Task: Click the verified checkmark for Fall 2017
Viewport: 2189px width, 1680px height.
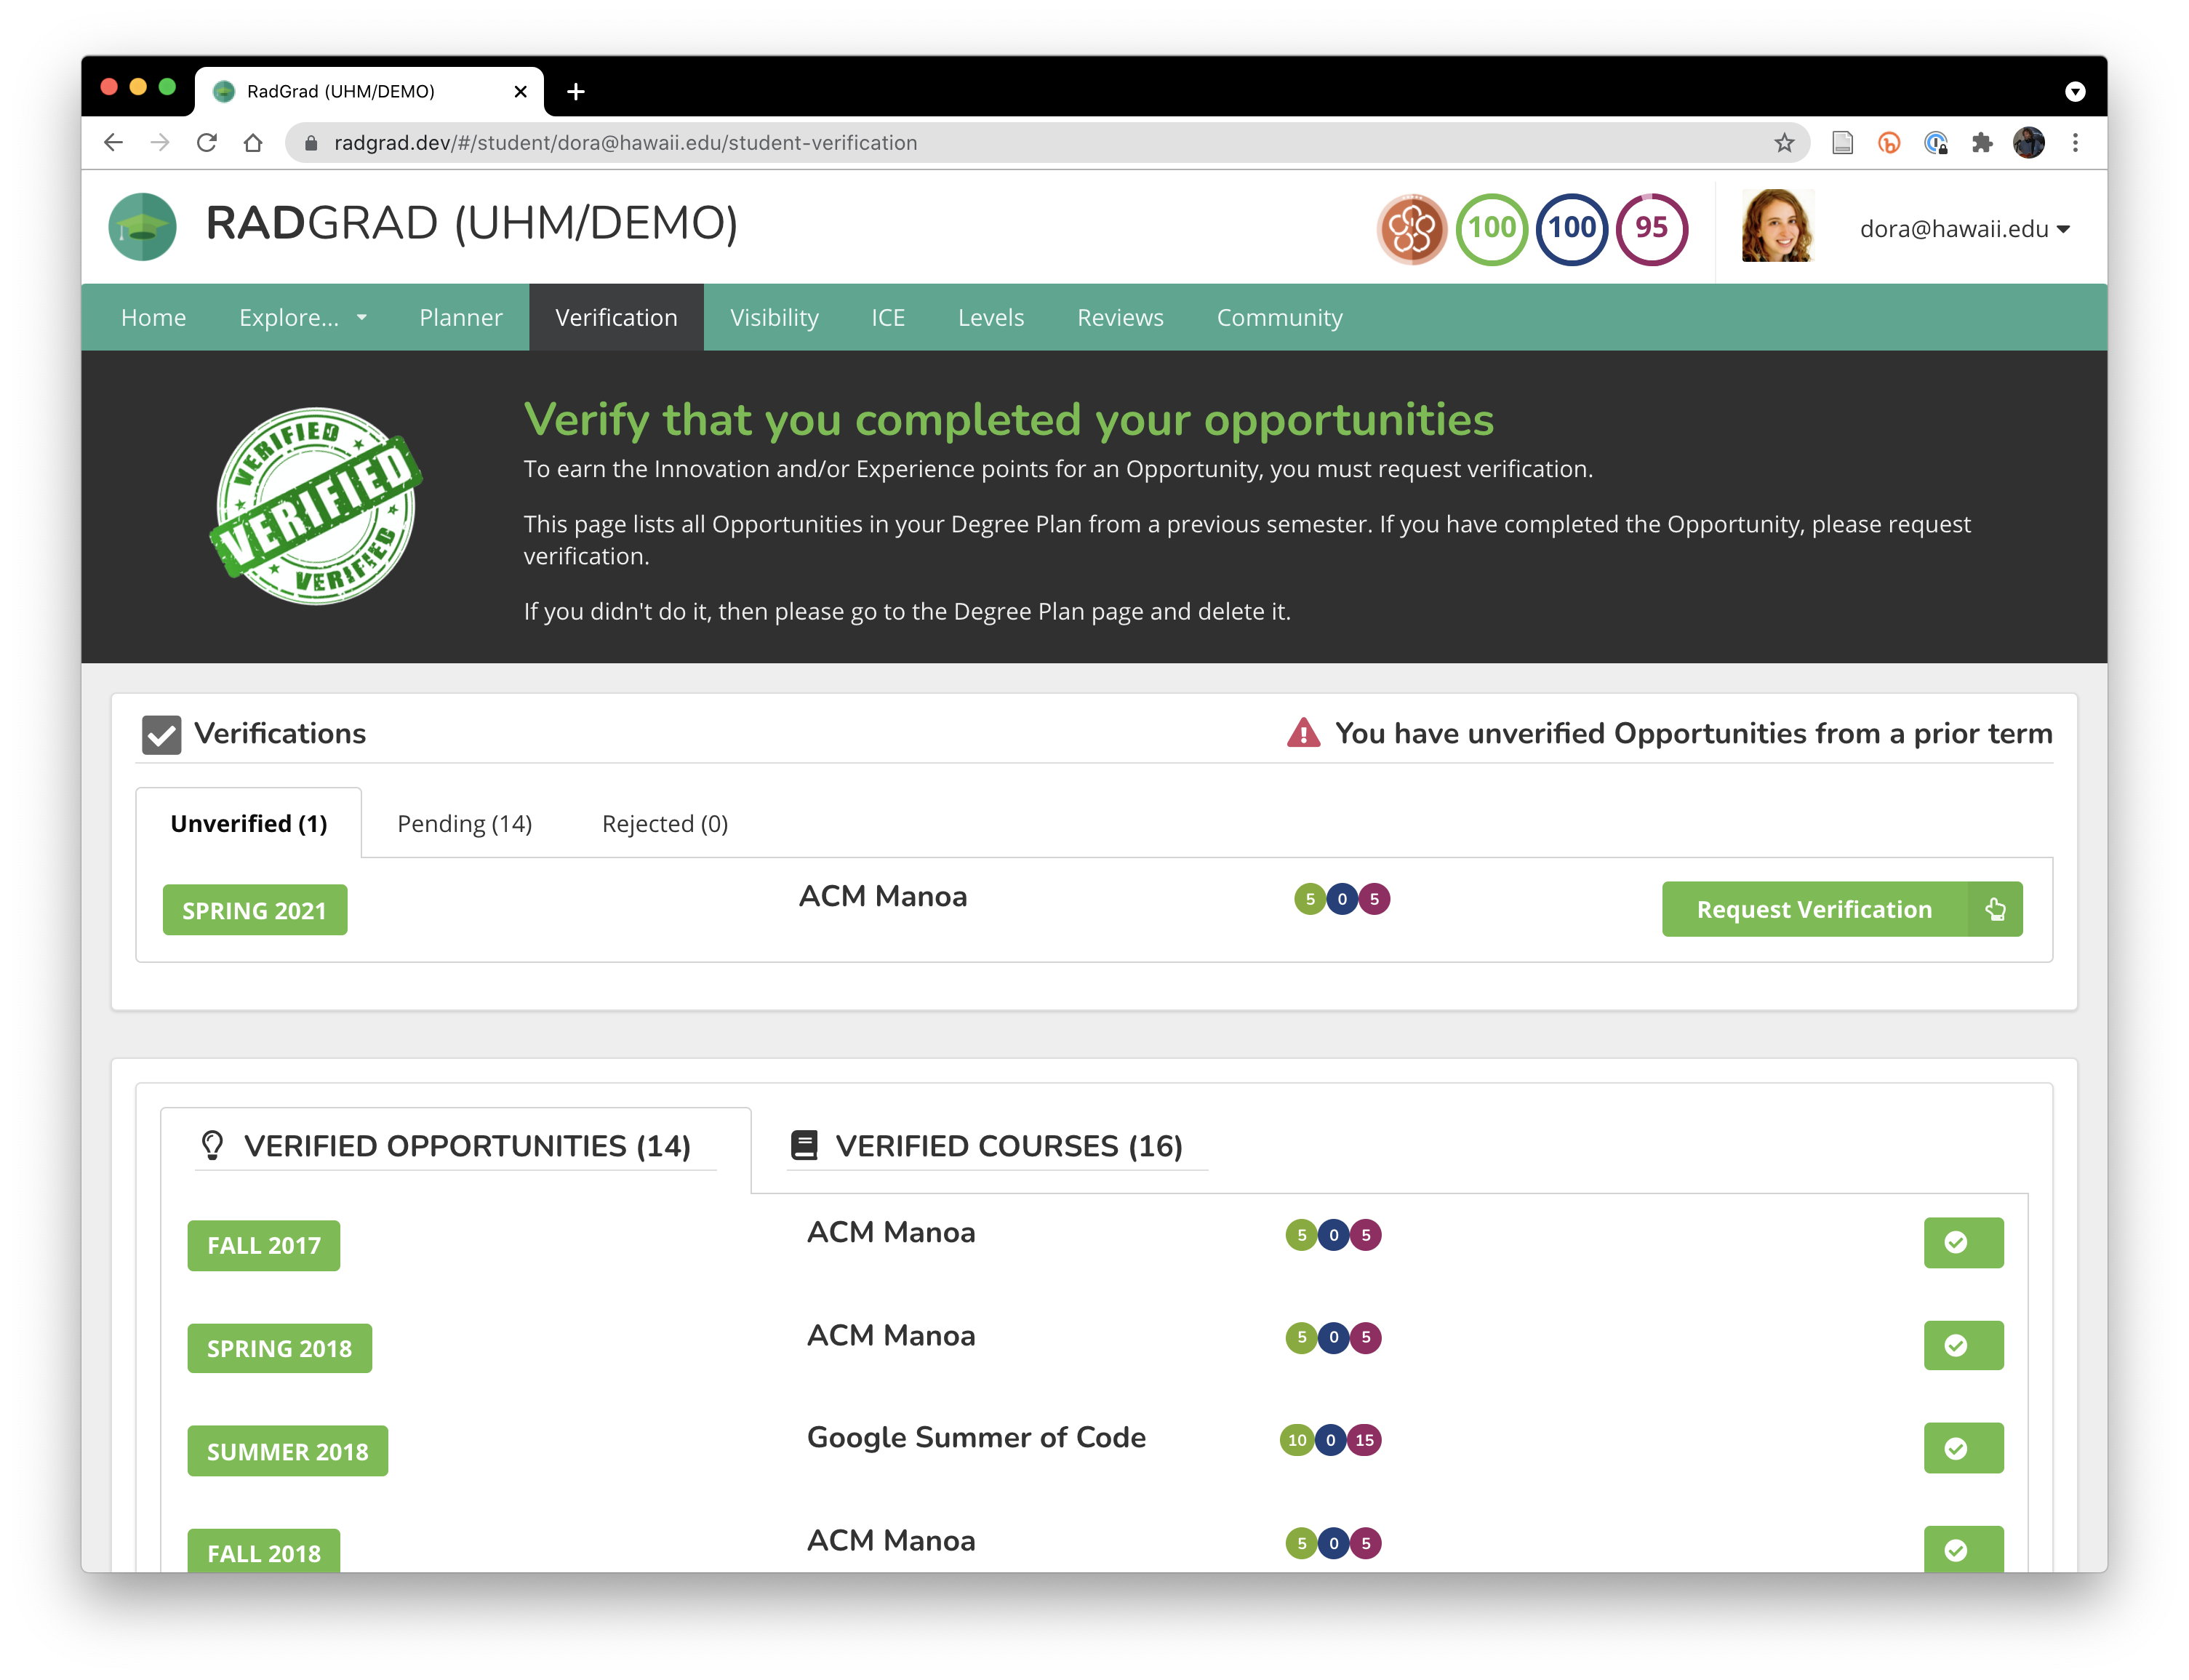Action: tap(1963, 1243)
